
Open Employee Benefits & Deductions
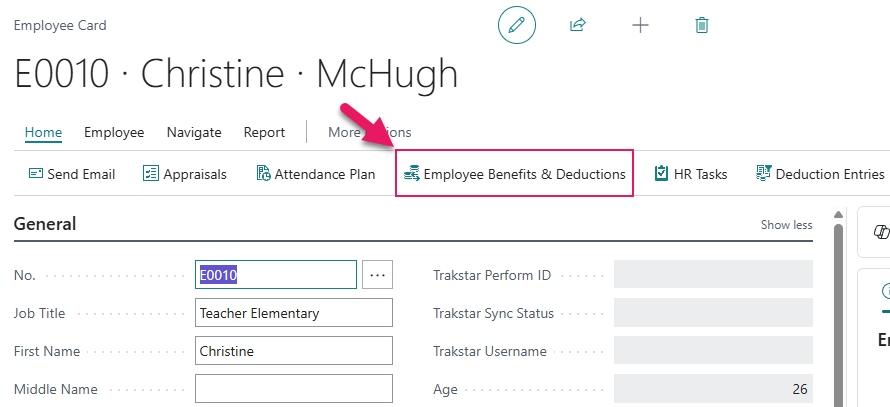coord(514,174)
